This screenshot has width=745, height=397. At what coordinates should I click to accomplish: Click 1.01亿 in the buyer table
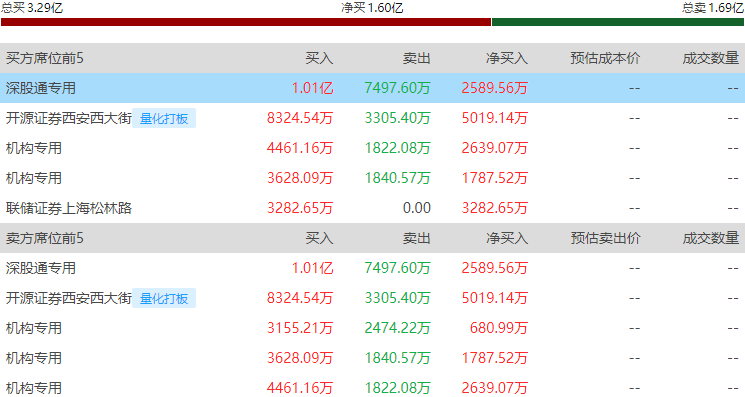point(312,88)
